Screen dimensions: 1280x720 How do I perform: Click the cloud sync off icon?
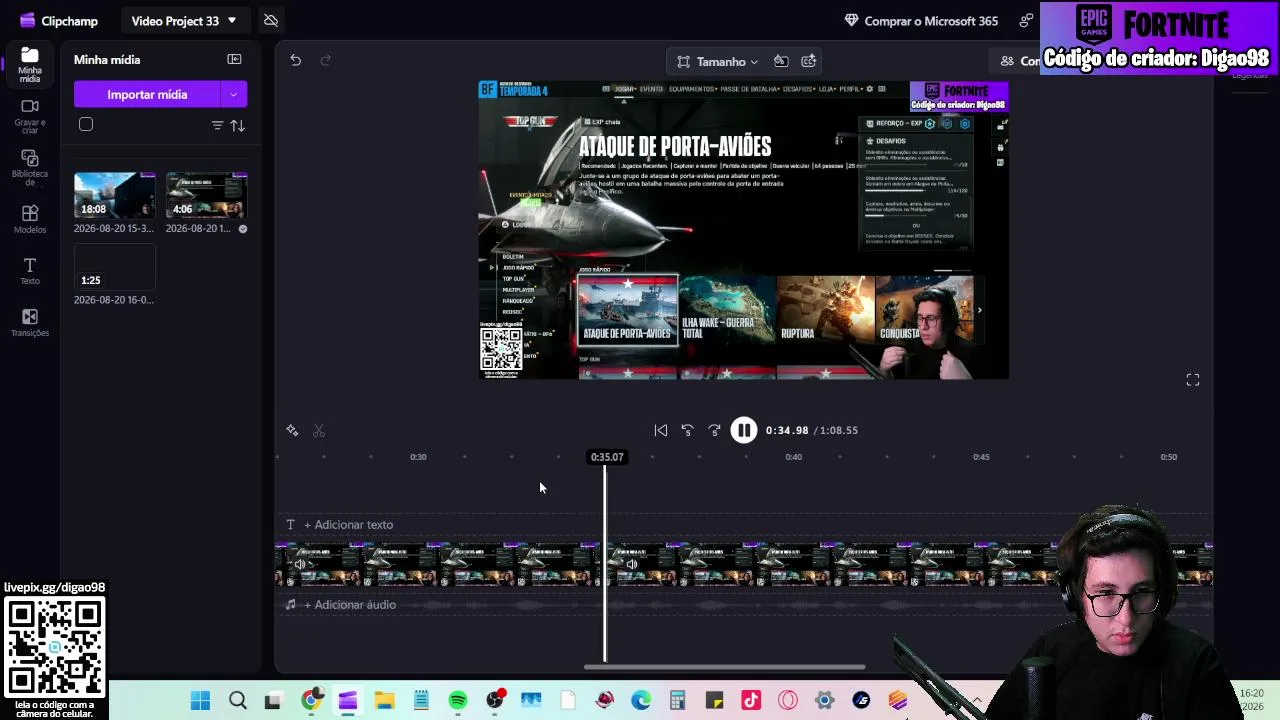click(x=270, y=20)
